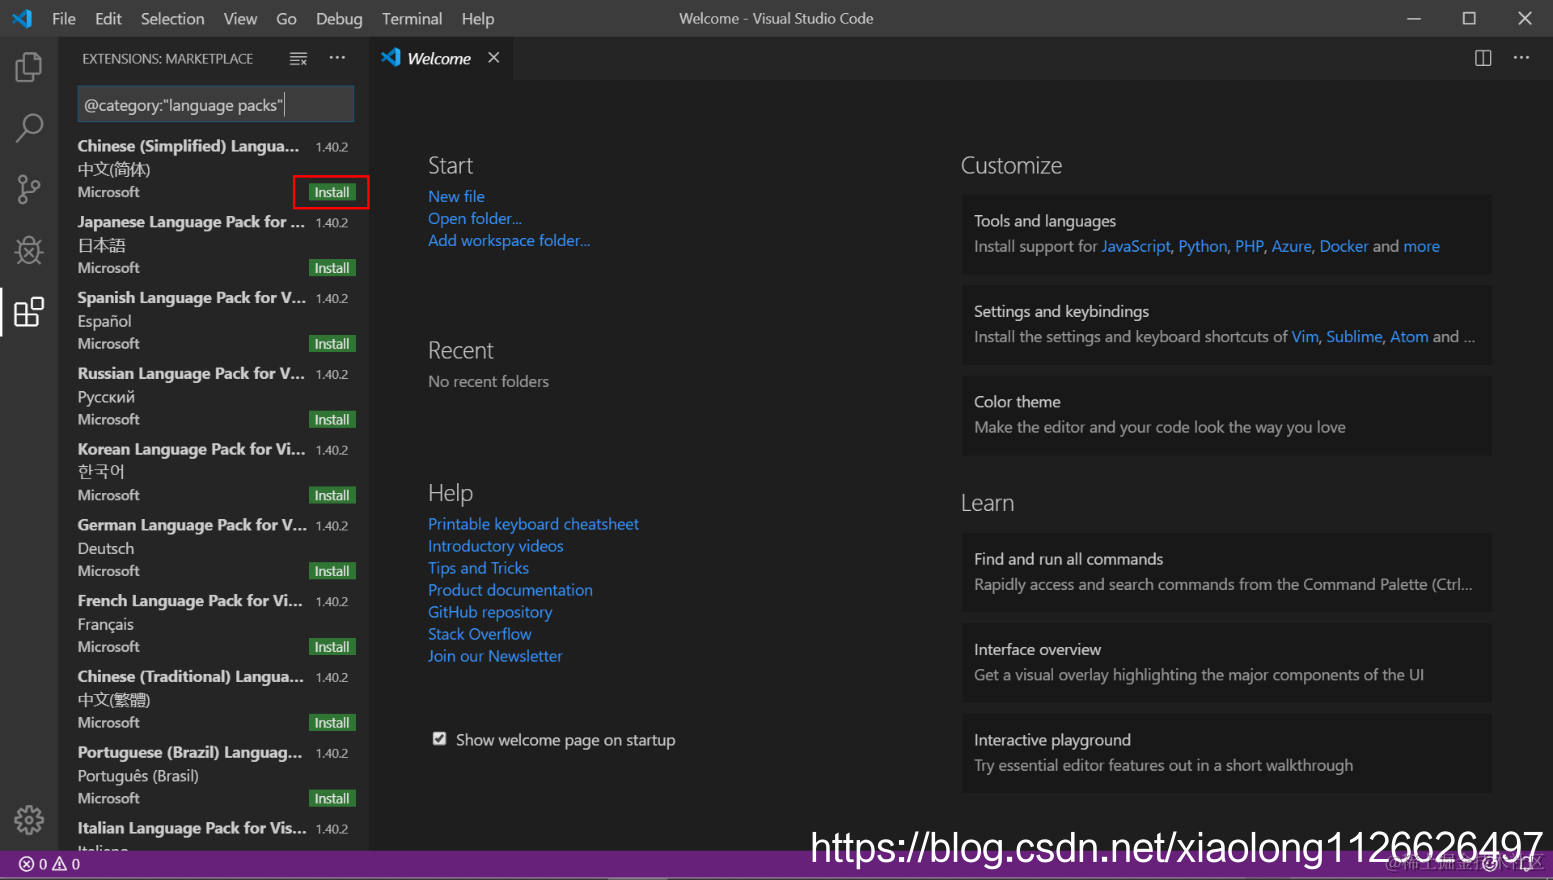
Task: Open Extensions panel more actions menu
Action: 337,58
